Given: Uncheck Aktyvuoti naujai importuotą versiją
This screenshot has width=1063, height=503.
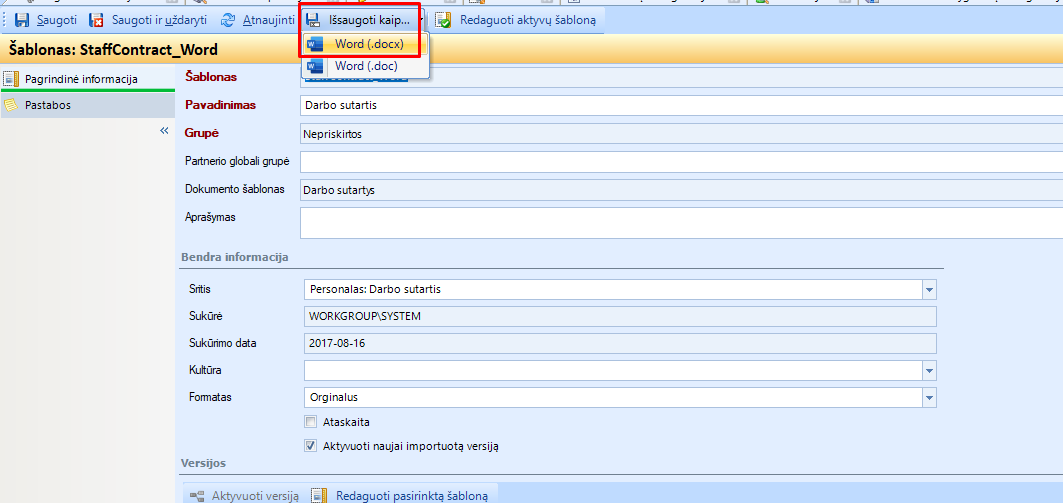Looking at the screenshot, I should pyautogui.click(x=311, y=446).
